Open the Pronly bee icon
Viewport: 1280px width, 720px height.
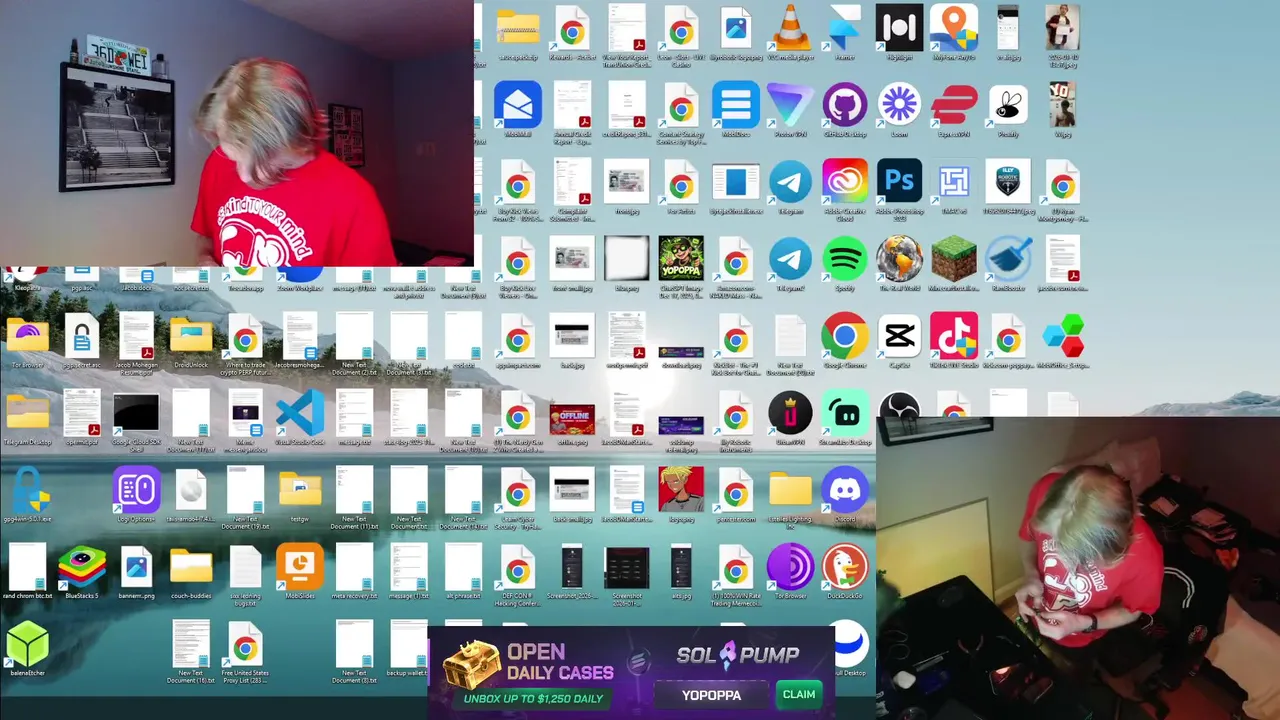(1008, 105)
